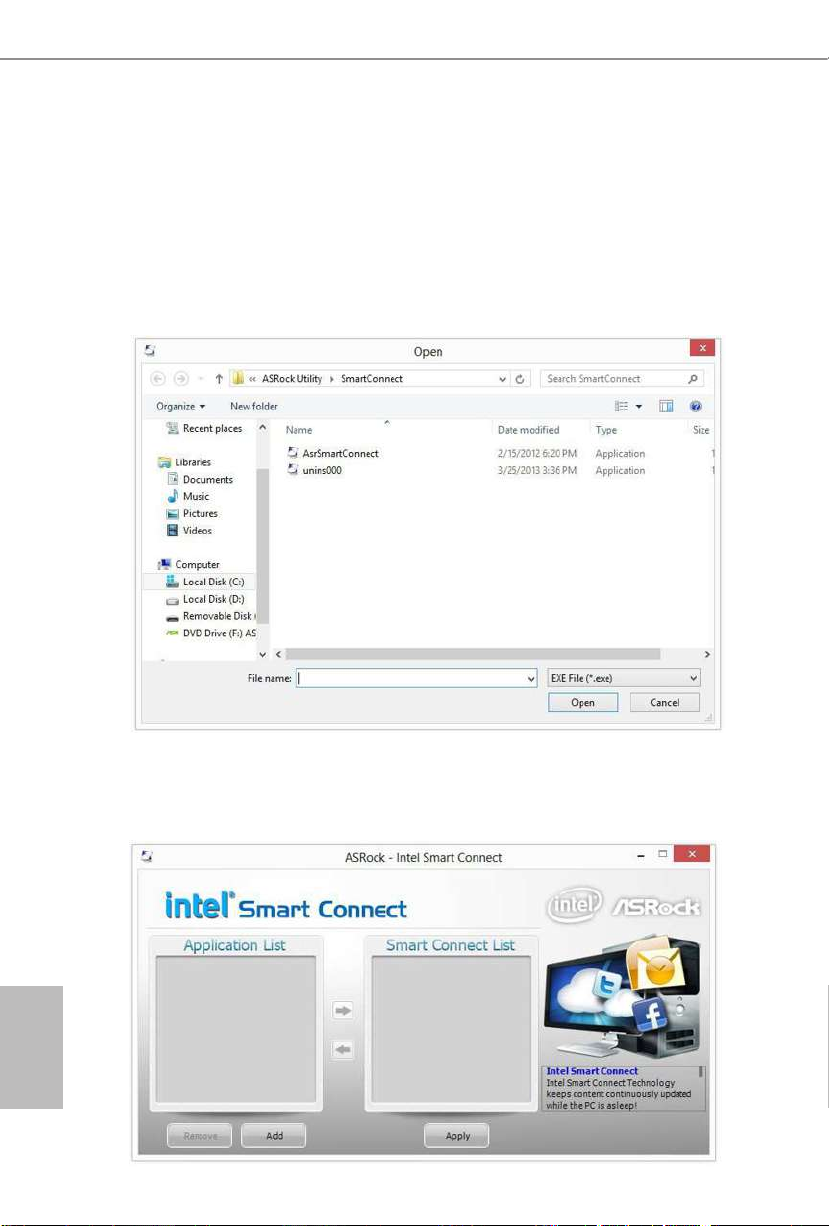Expand recent locations dropdown near nav arrows
The width and height of the screenshot is (829, 1226).
pos(199,380)
